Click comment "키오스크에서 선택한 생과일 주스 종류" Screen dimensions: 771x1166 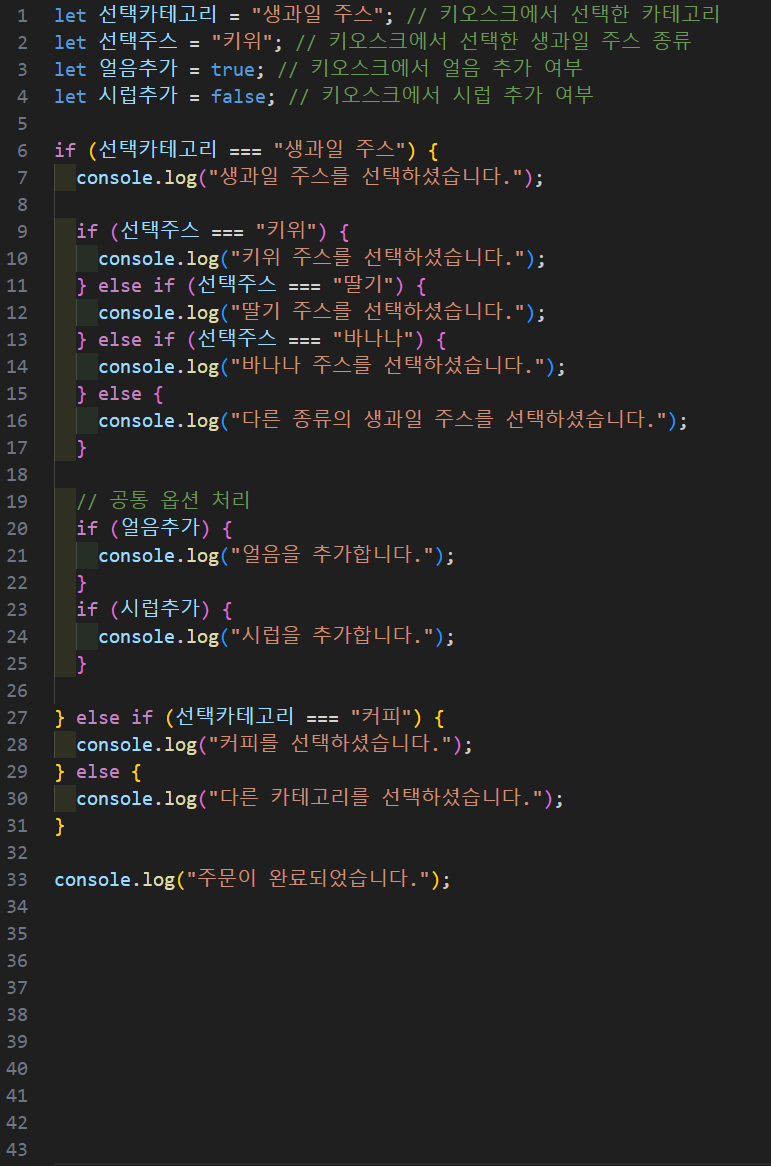[510, 42]
